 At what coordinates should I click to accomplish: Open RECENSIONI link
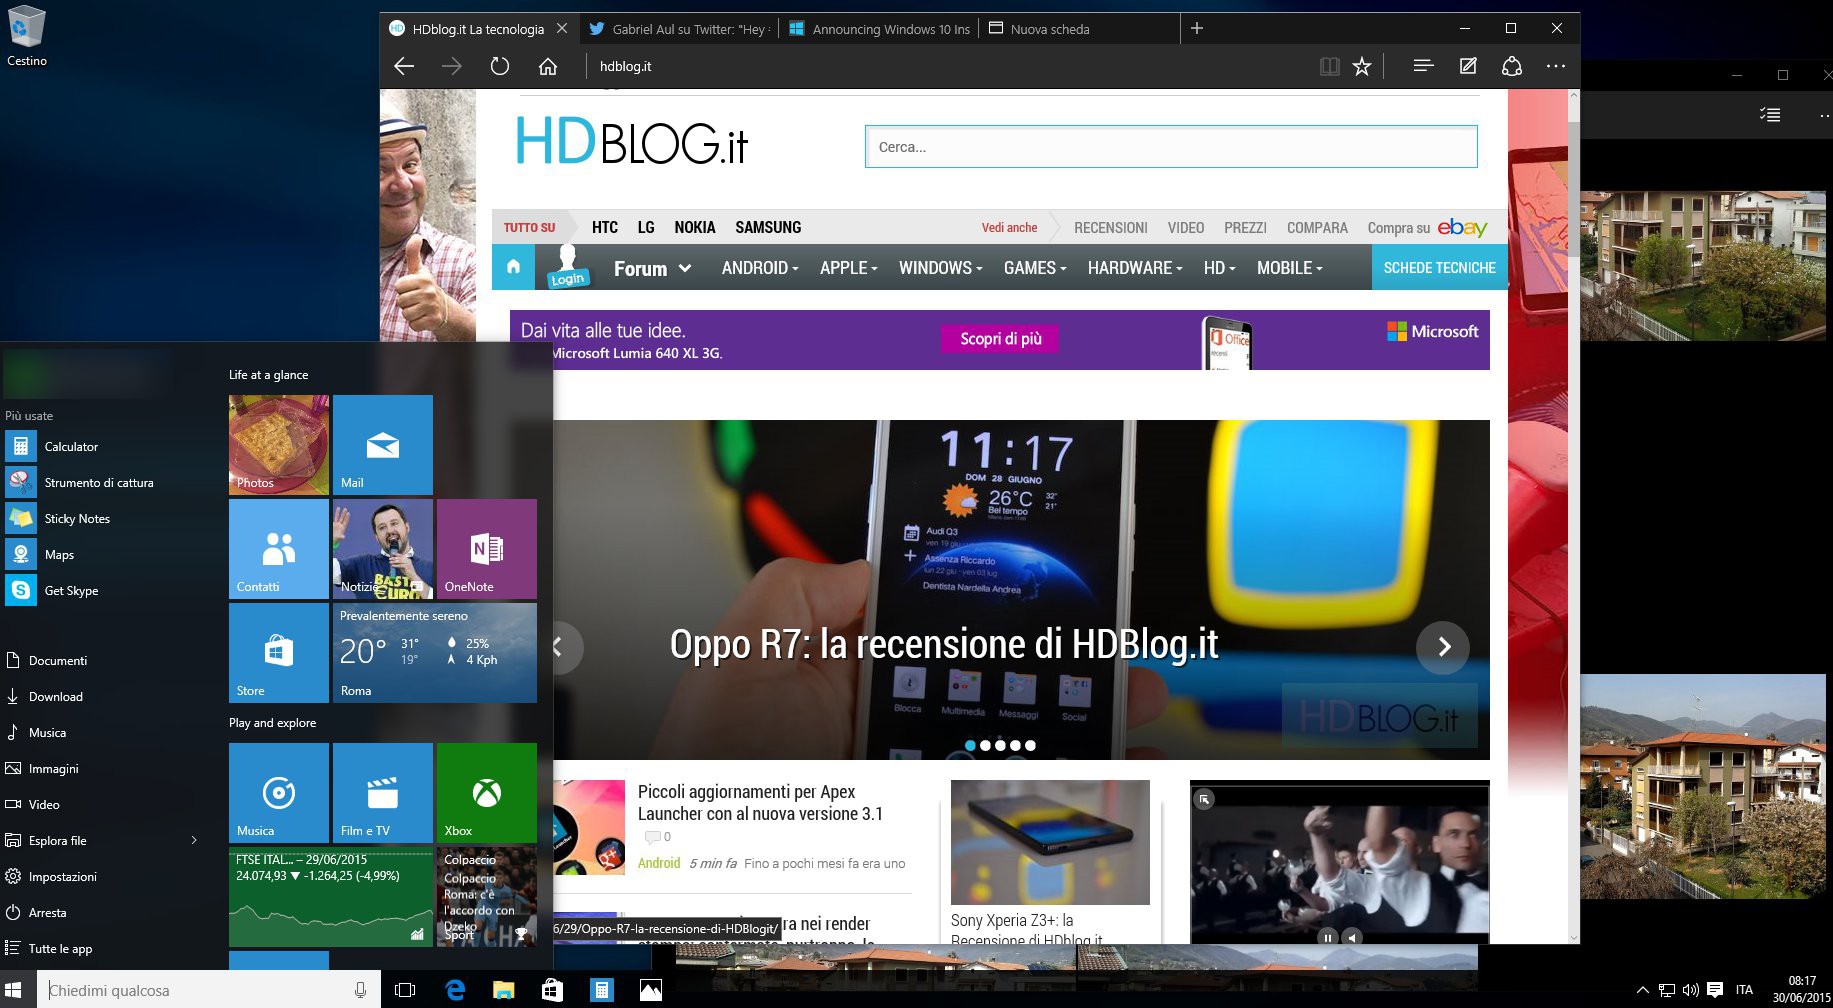click(1110, 228)
